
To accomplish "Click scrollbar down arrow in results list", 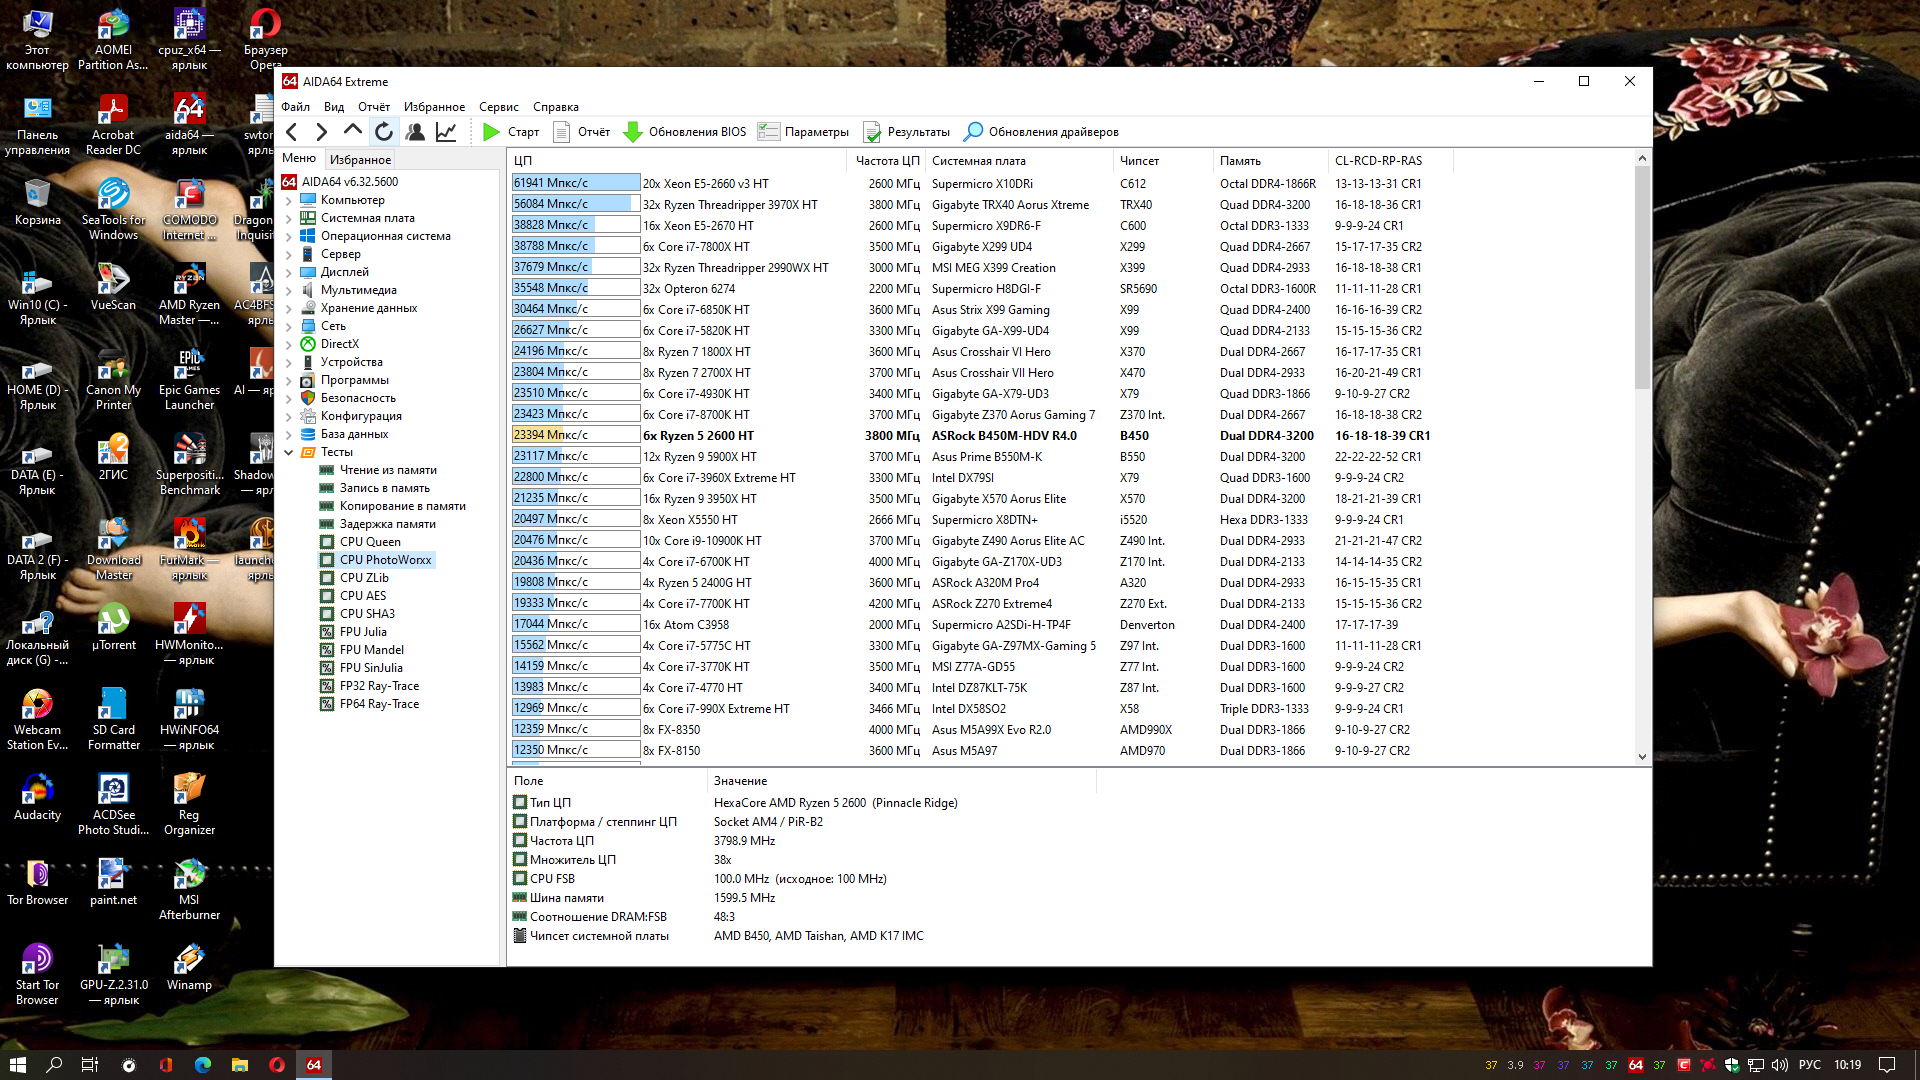I will tap(1642, 757).
